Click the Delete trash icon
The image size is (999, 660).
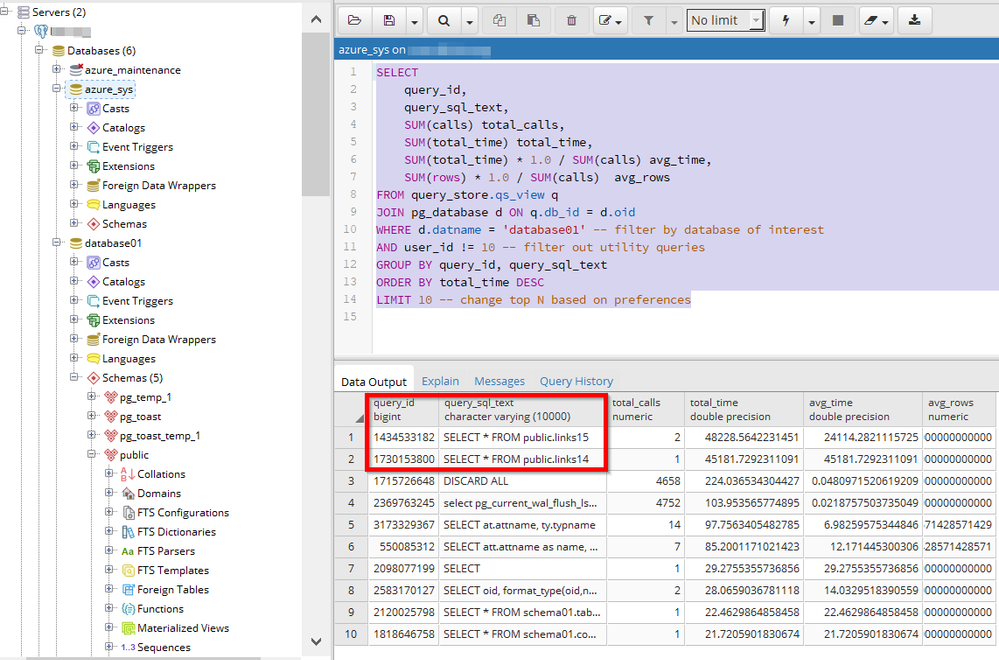(571, 20)
